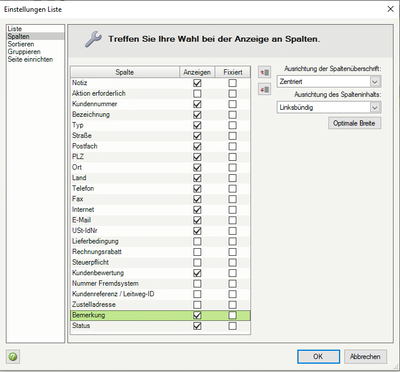Image resolution: width=400 pixels, height=372 pixels.
Task: Enable Anzeigen for Lieferbedingung
Action: 197,241
